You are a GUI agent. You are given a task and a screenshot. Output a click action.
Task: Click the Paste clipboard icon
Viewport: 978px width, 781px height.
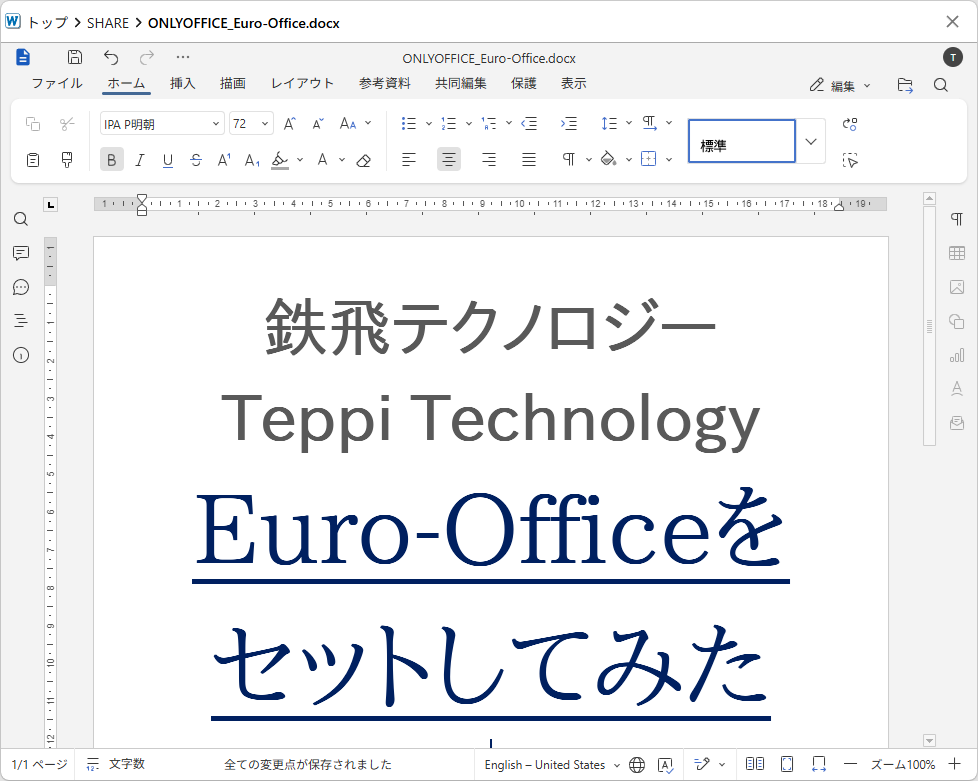(33, 160)
